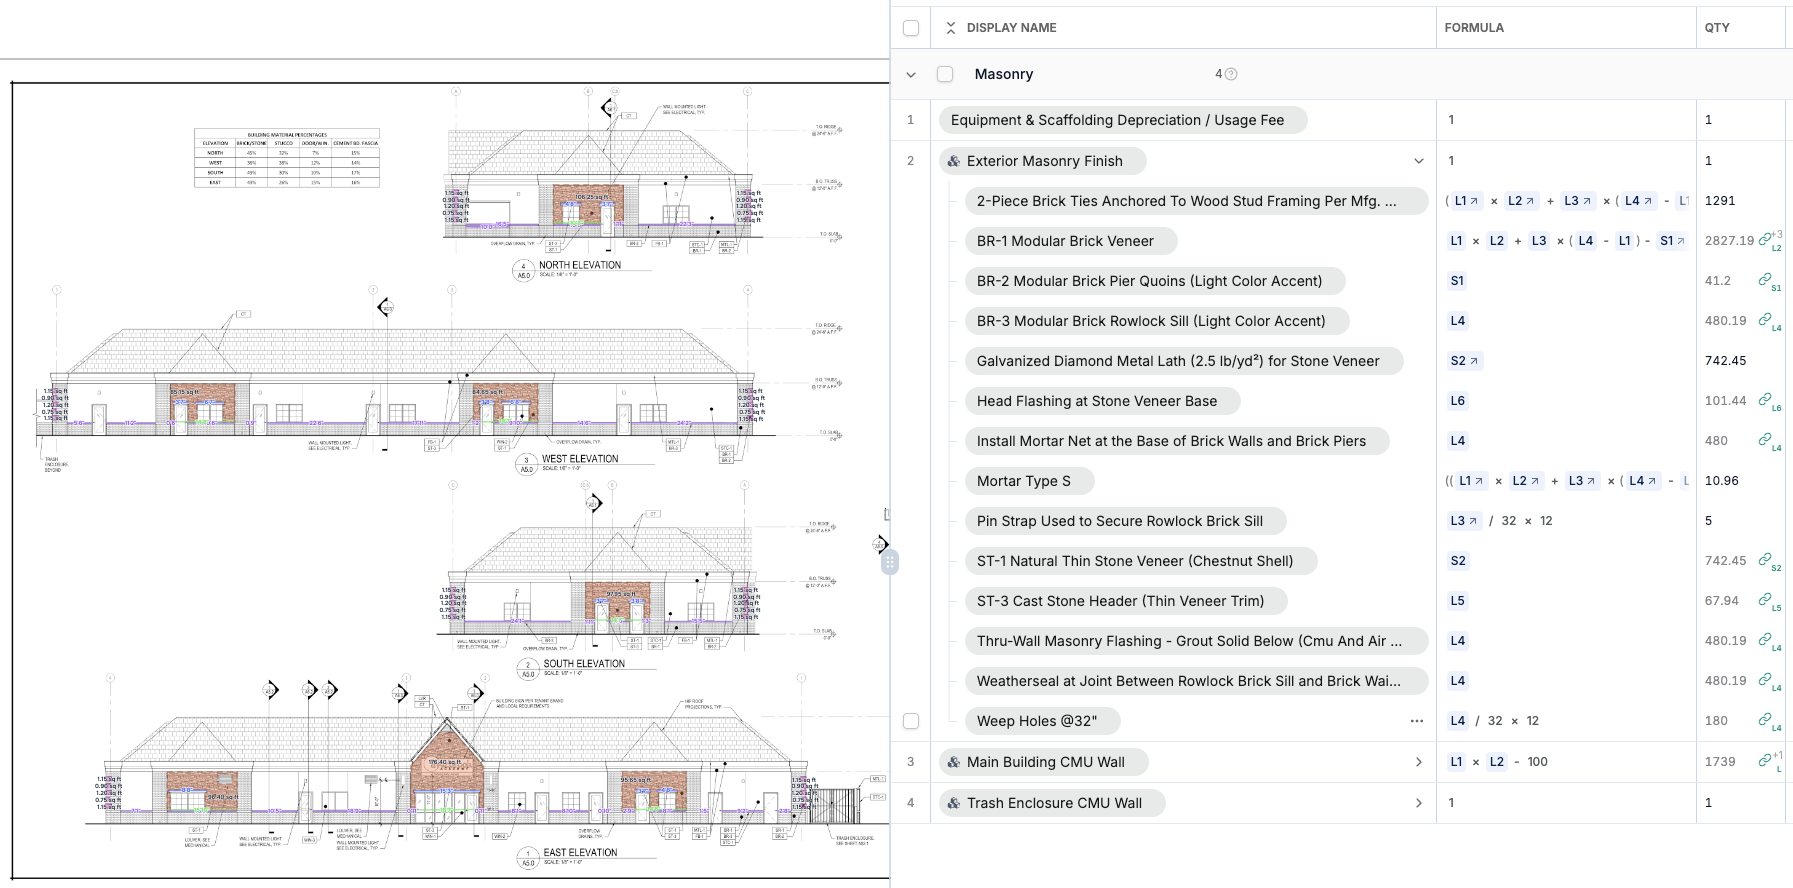Click the link icon in Weep Holes row
1793x888 pixels.
(1765, 720)
